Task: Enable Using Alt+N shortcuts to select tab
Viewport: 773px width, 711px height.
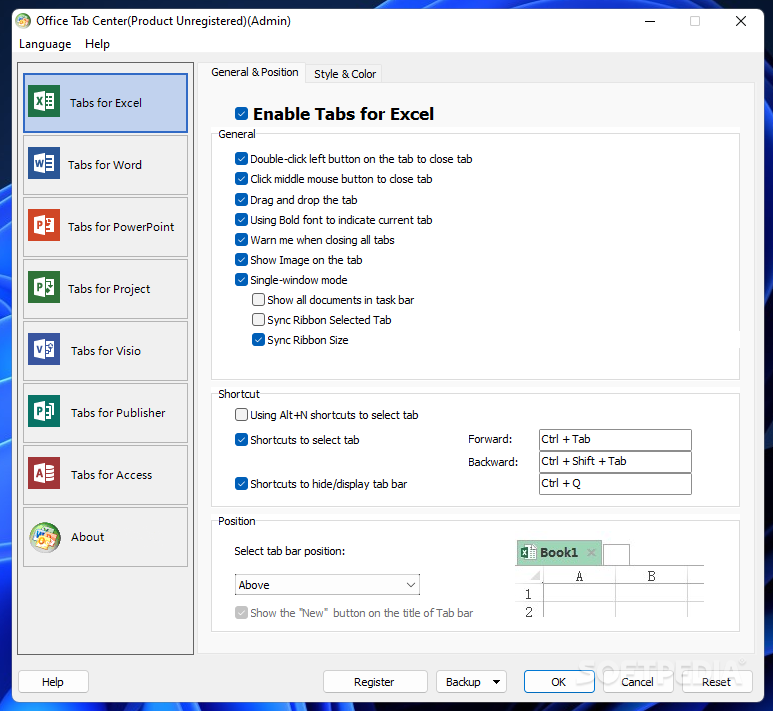Action: (241, 415)
